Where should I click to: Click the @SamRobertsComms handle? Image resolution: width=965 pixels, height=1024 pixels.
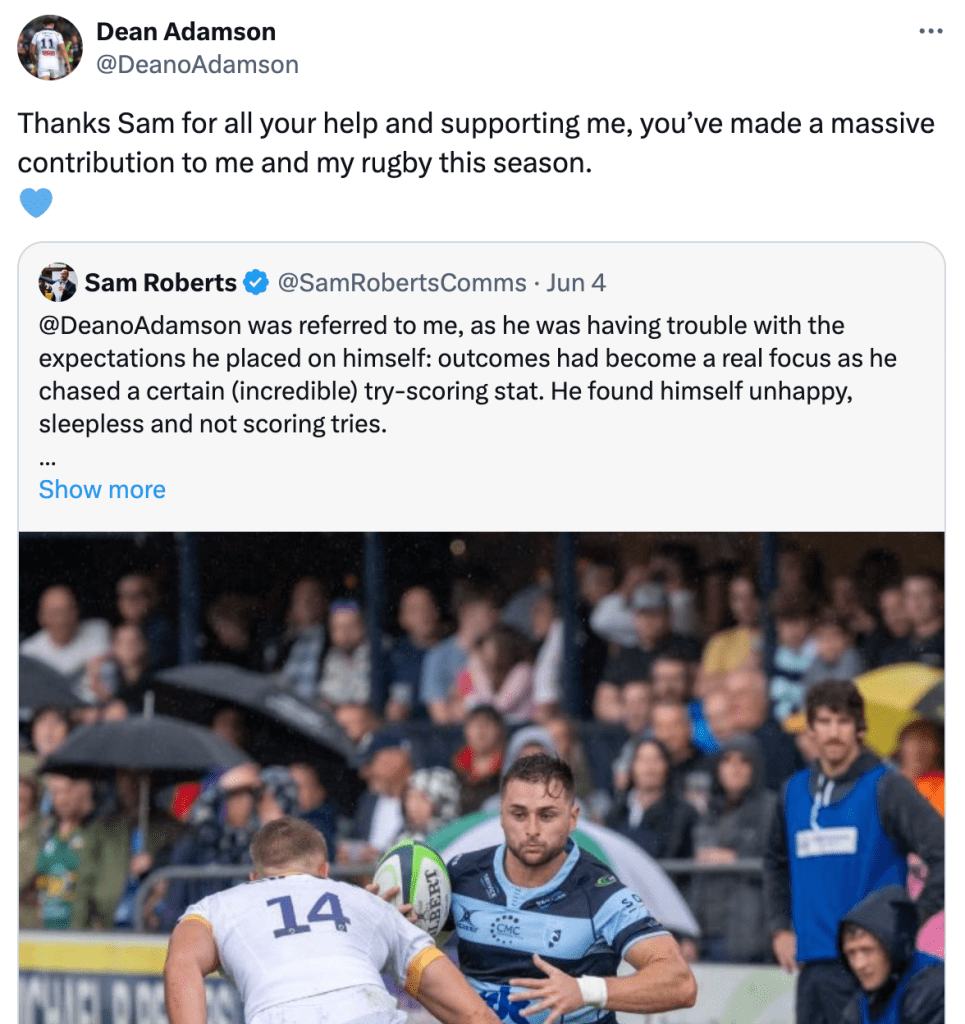pyautogui.click(x=401, y=283)
